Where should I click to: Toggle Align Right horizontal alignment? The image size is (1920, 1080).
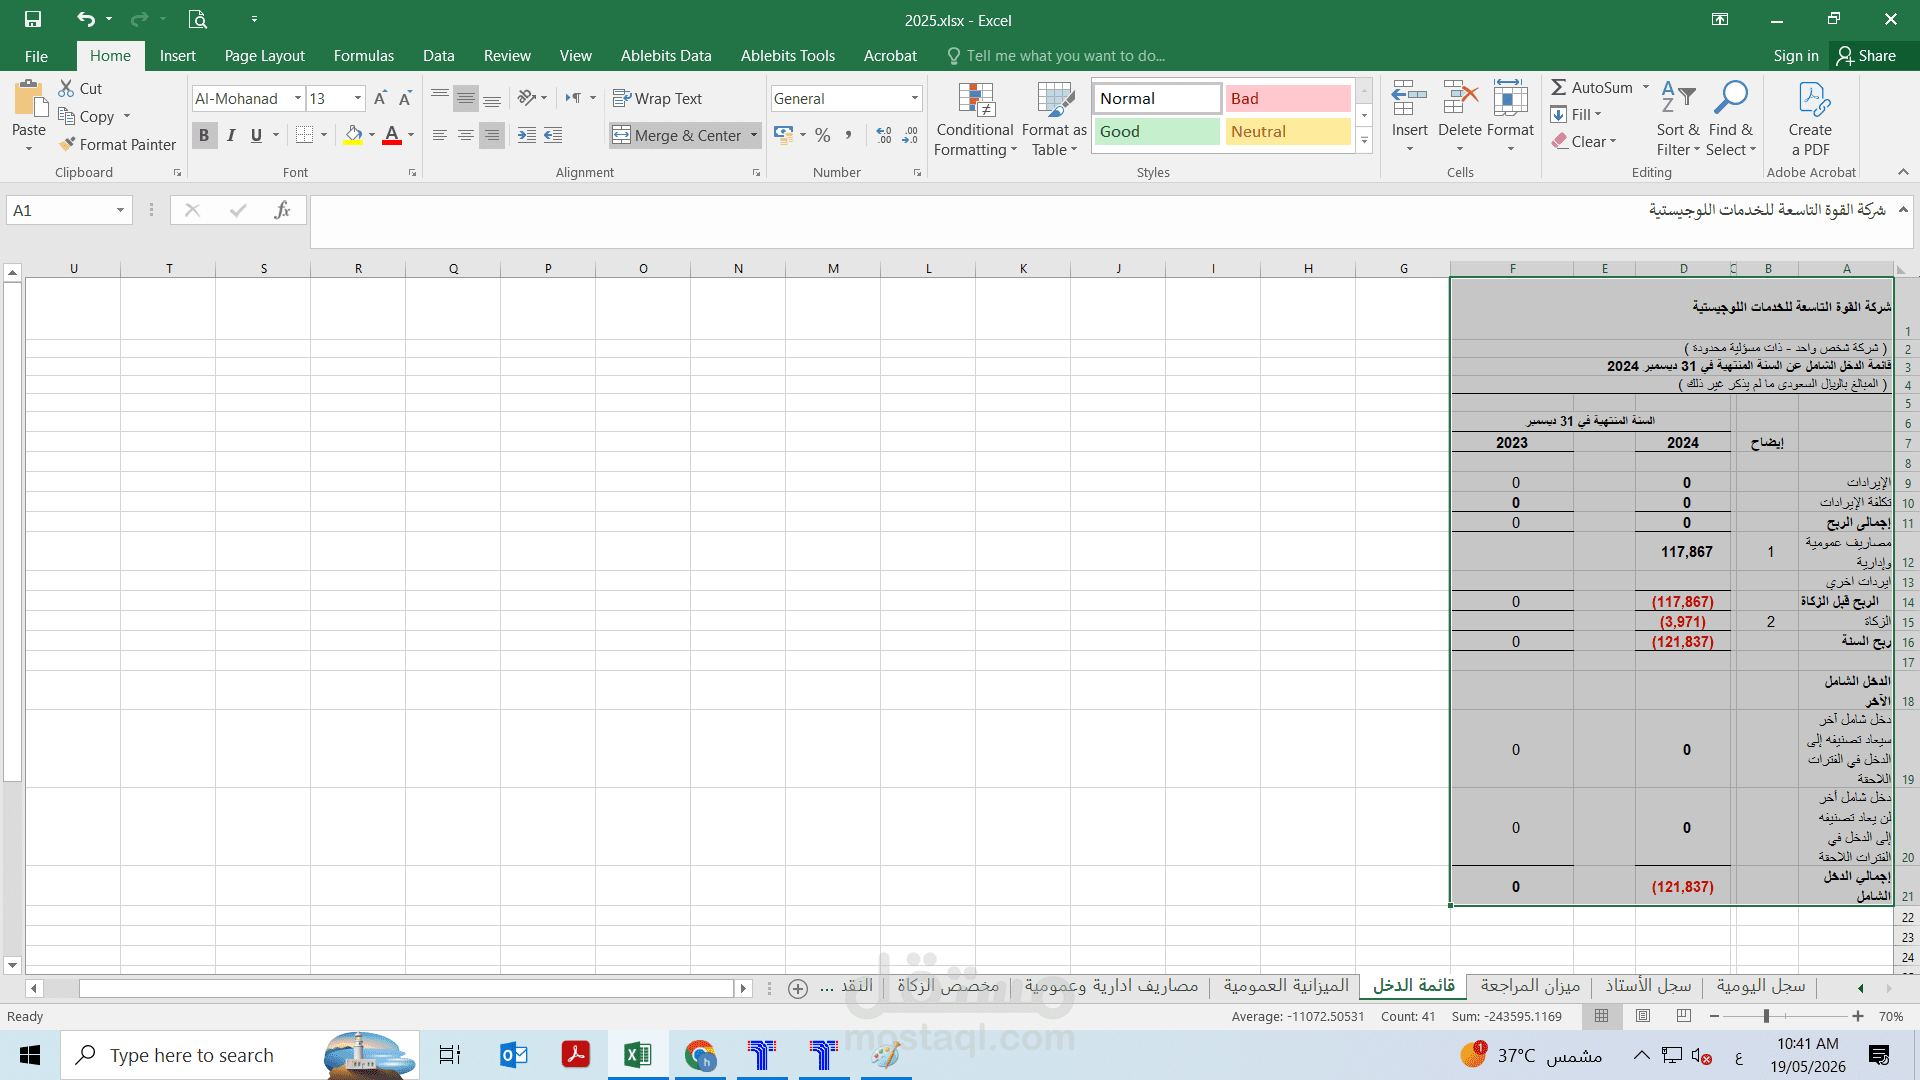point(492,135)
